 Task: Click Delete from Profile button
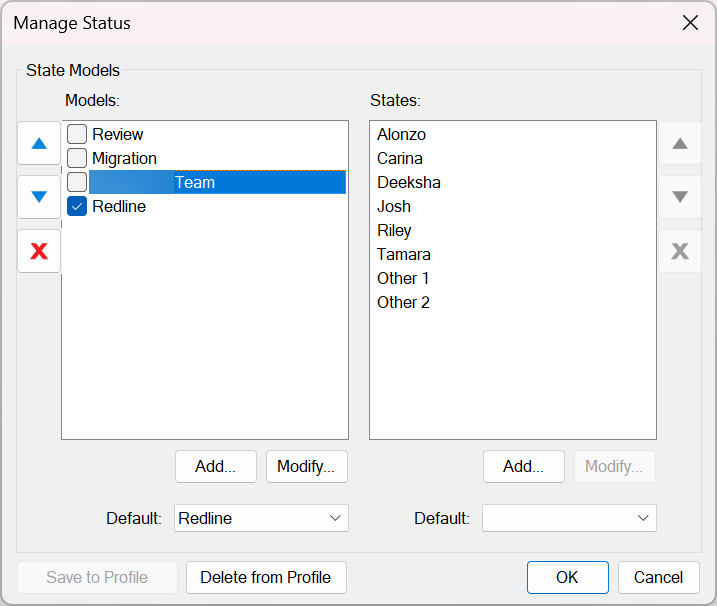click(x=266, y=577)
